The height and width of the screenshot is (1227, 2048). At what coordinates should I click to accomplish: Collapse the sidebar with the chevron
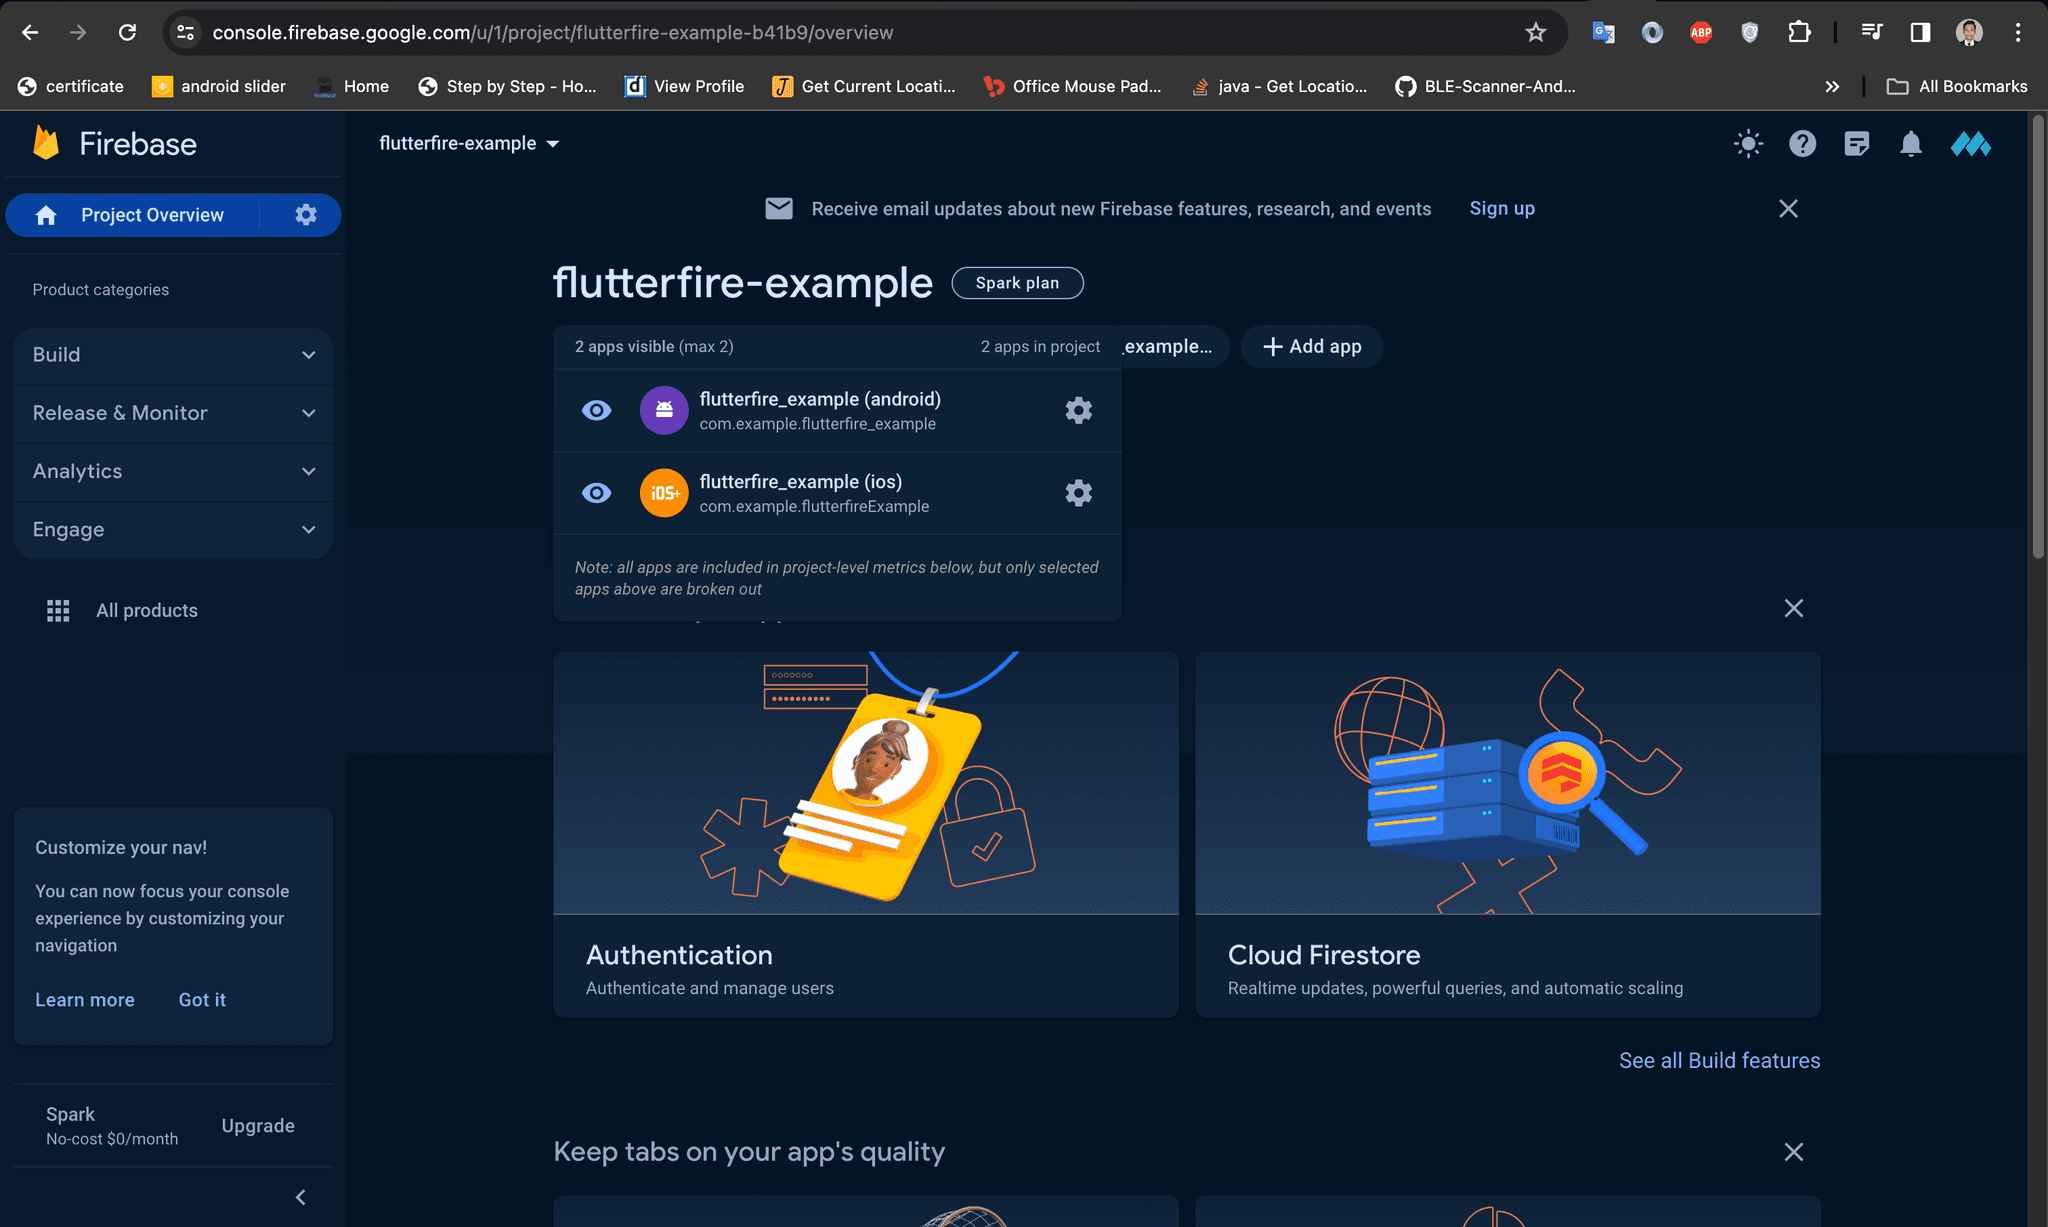pos(300,1197)
